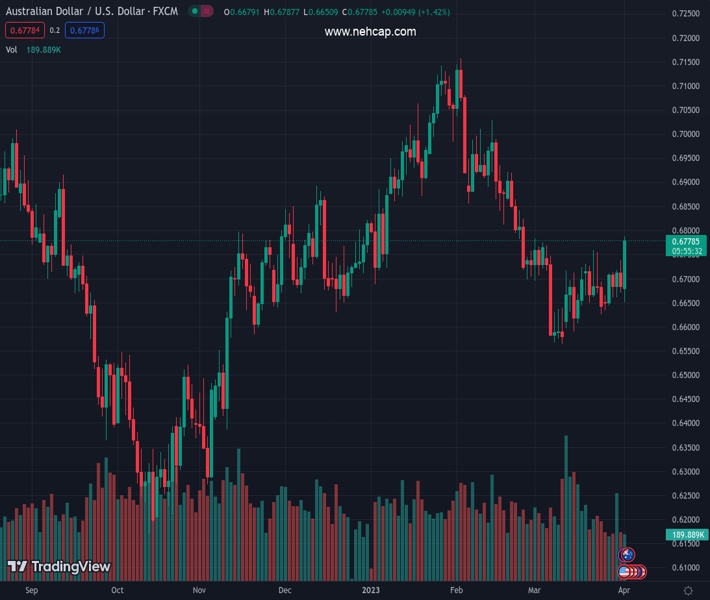Click the Vol indicator label

pyautogui.click(x=11, y=49)
